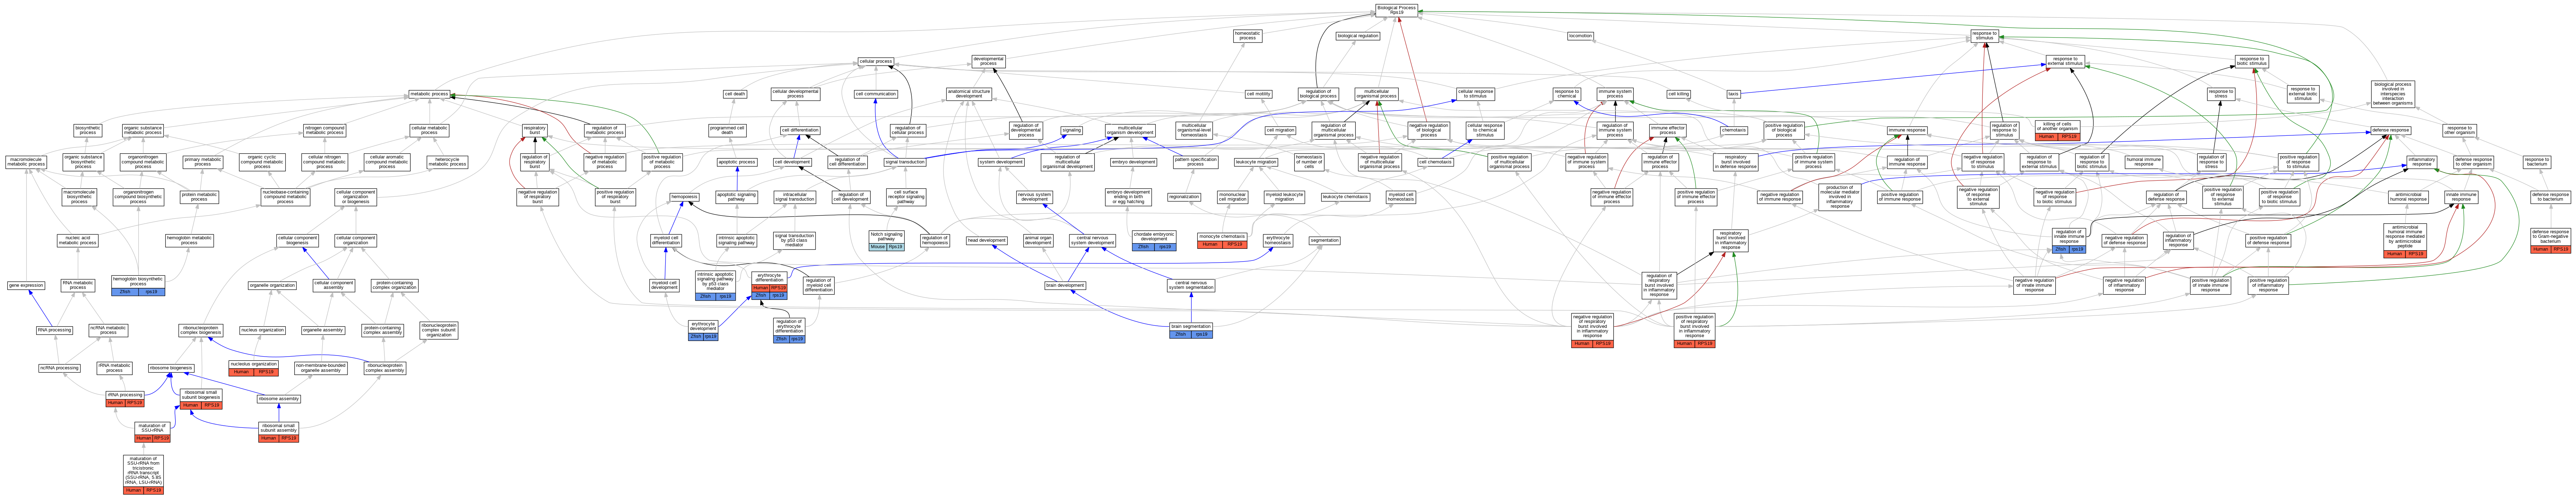Click the "head development" node
Viewport: 2576px width, 498px height.
pos(986,240)
